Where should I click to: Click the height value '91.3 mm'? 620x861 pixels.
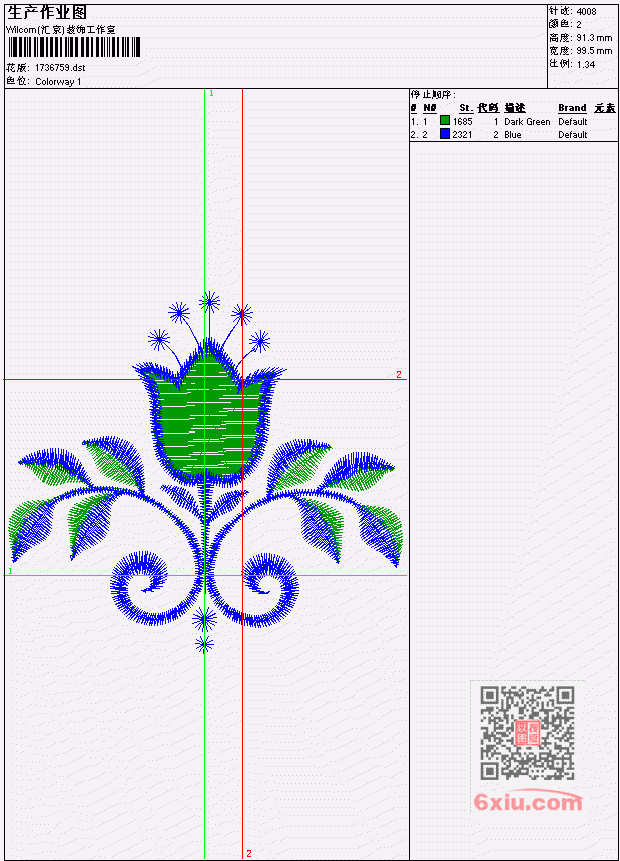click(x=594, y=37)
